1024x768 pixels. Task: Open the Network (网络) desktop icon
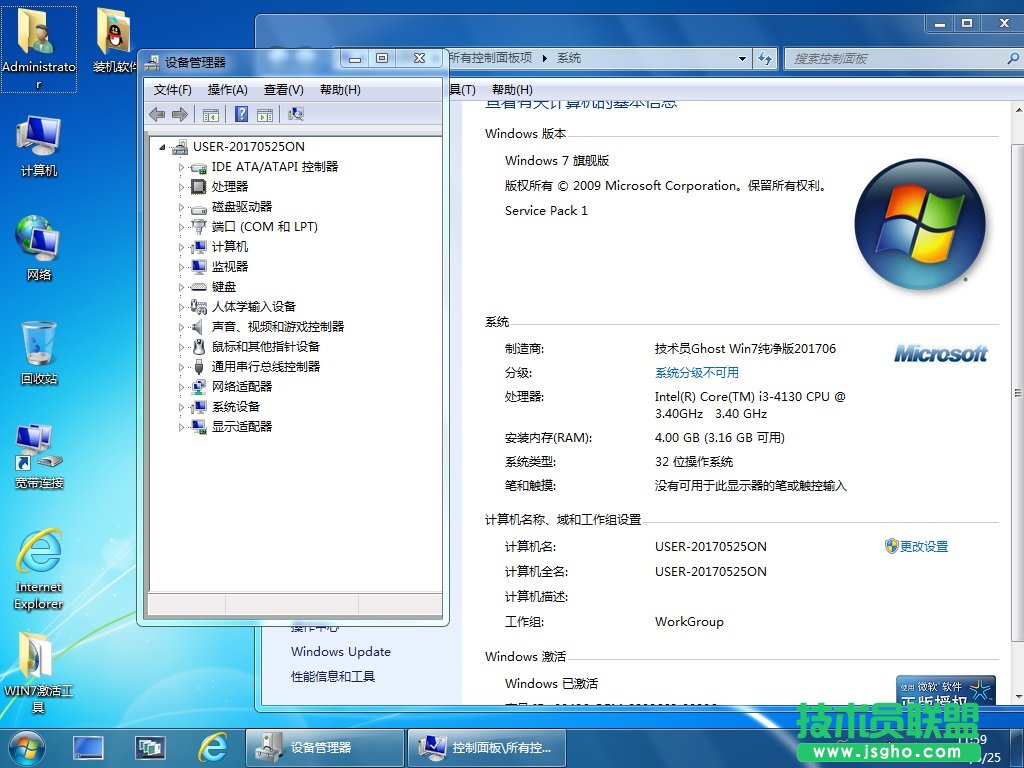39,248
